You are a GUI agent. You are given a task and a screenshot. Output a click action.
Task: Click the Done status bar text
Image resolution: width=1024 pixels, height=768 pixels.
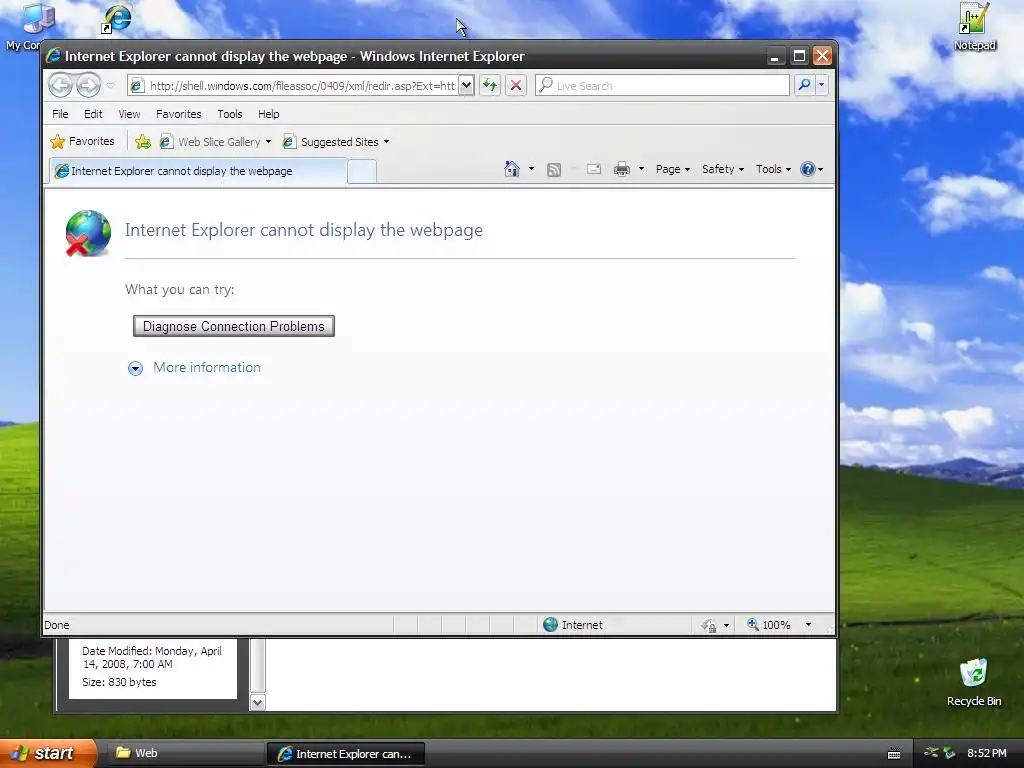(x=57, y=625)
